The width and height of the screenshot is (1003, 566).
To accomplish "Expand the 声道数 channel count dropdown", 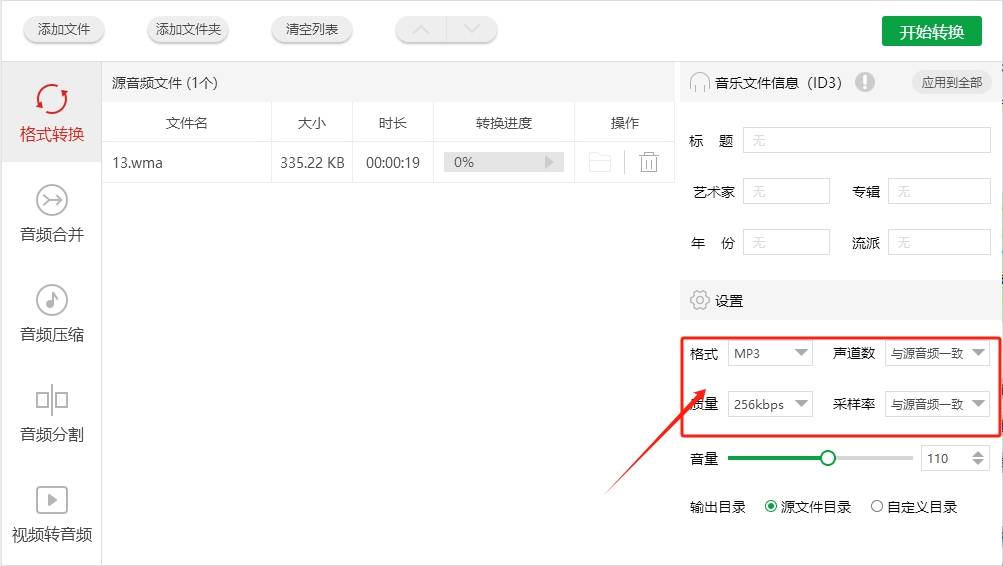I will 937,353.
